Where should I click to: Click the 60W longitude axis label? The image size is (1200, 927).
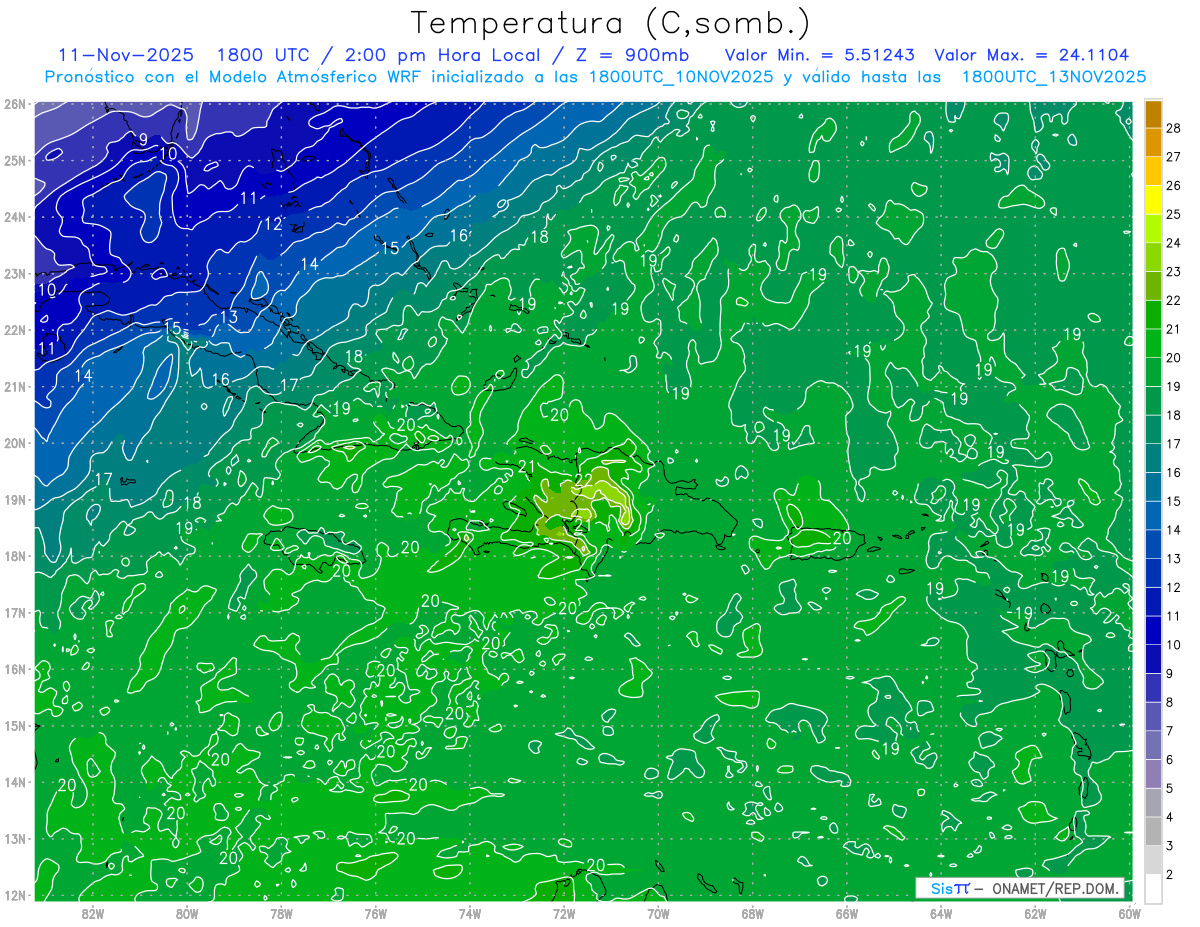[x=1129, y=913]
